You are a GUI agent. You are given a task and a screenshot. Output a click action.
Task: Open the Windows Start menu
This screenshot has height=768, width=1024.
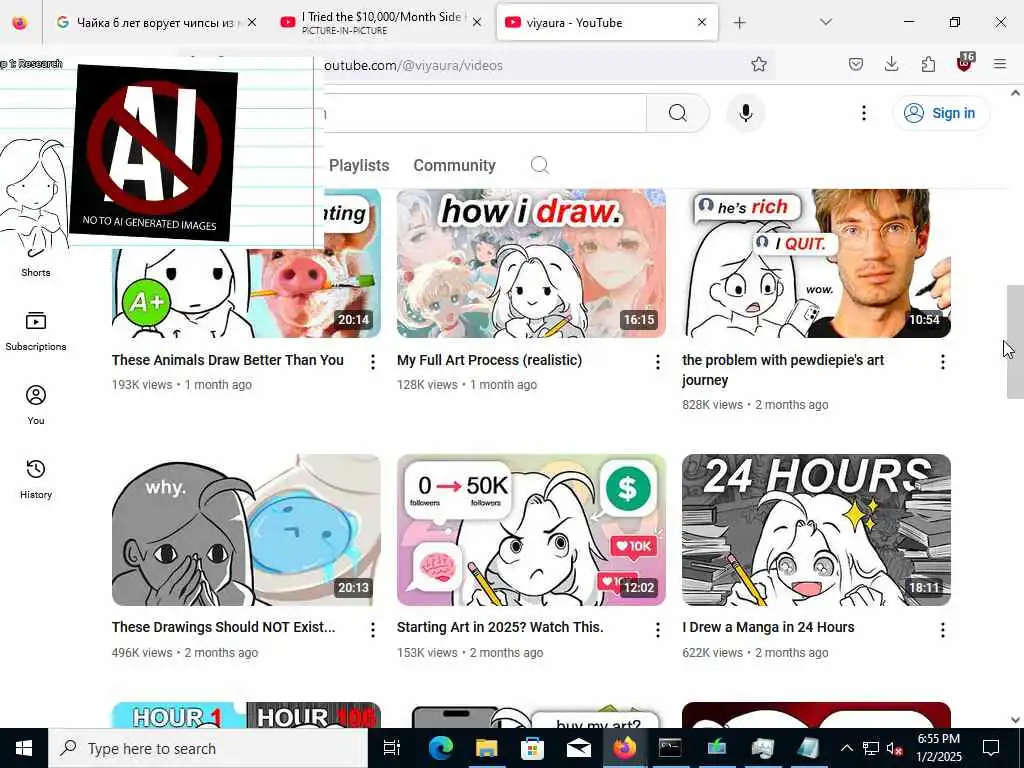tap(24, 748)
